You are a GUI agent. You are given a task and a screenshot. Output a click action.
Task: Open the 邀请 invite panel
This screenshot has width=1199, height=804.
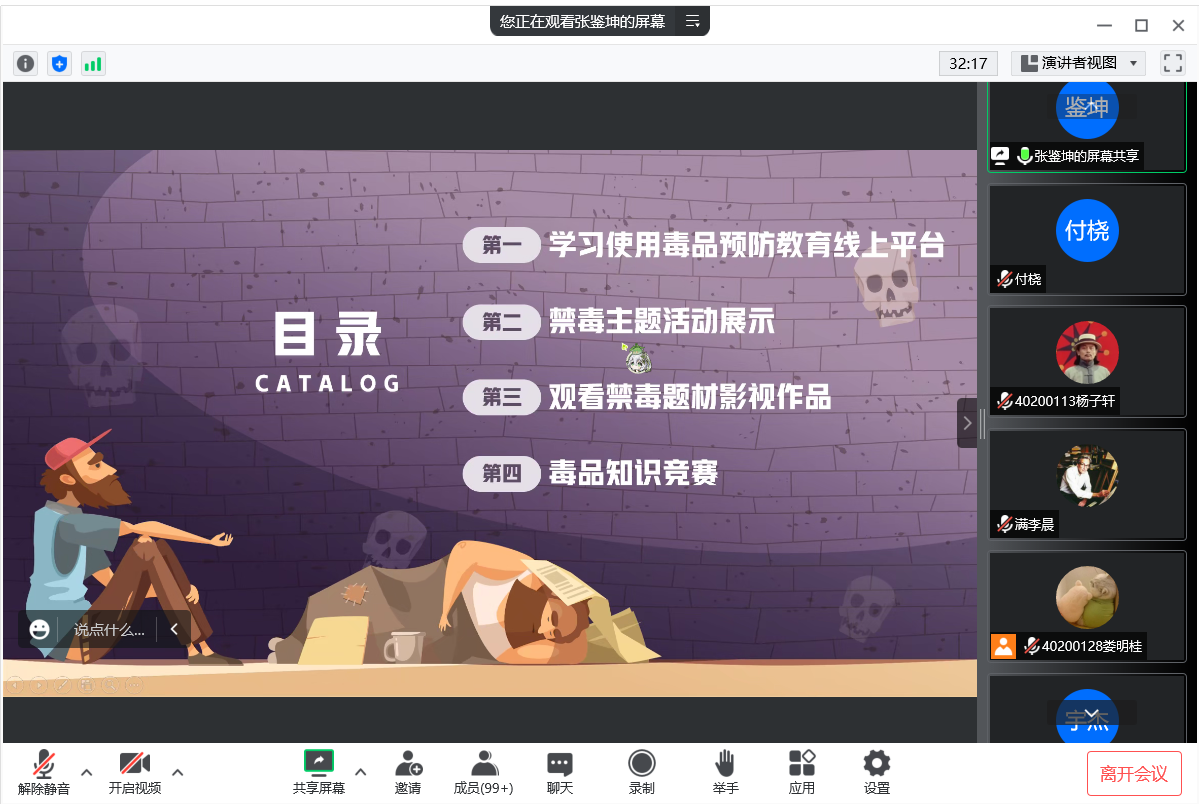coord(408,772)
